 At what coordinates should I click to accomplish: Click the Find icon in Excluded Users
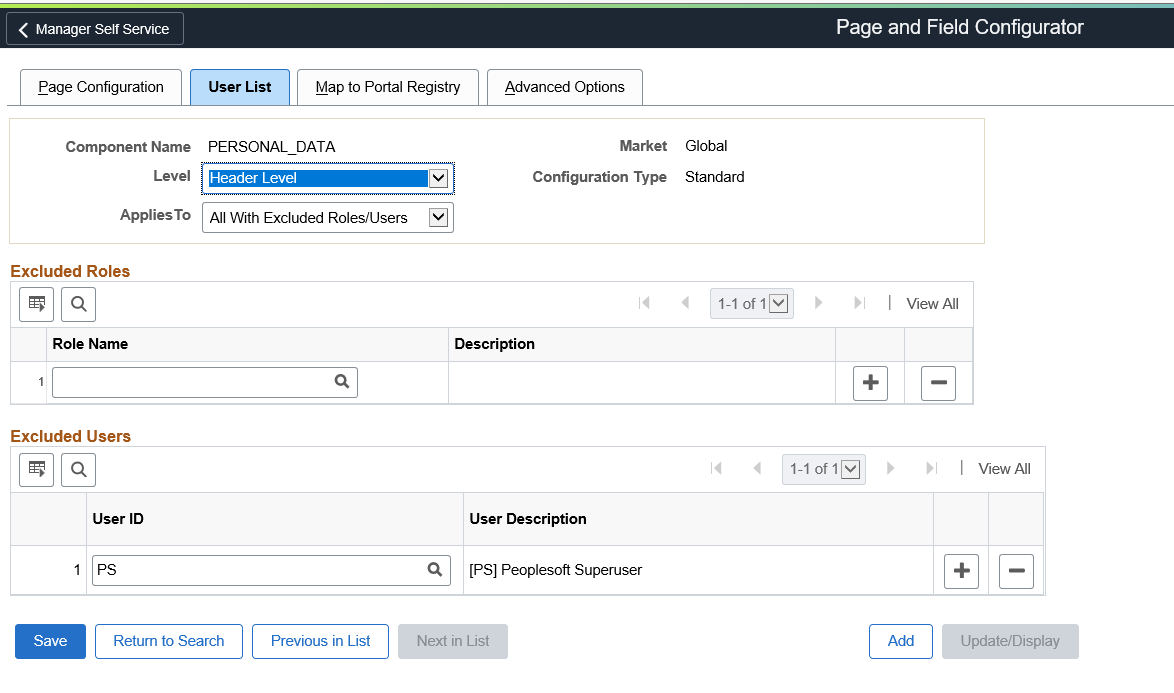78,468
